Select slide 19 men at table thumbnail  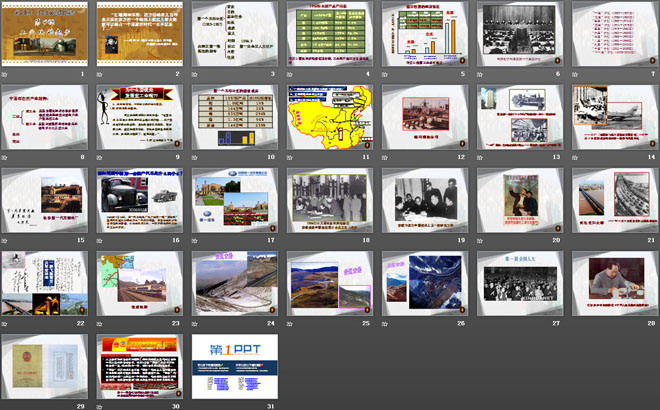[x=425, y=200]
